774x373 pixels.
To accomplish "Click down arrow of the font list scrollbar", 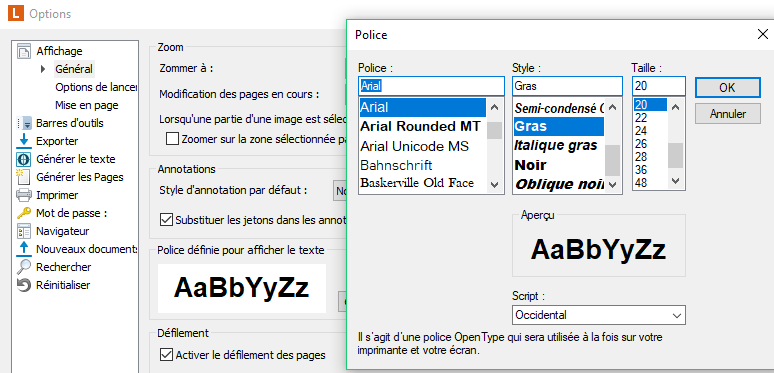I will [x=495, y=185].
